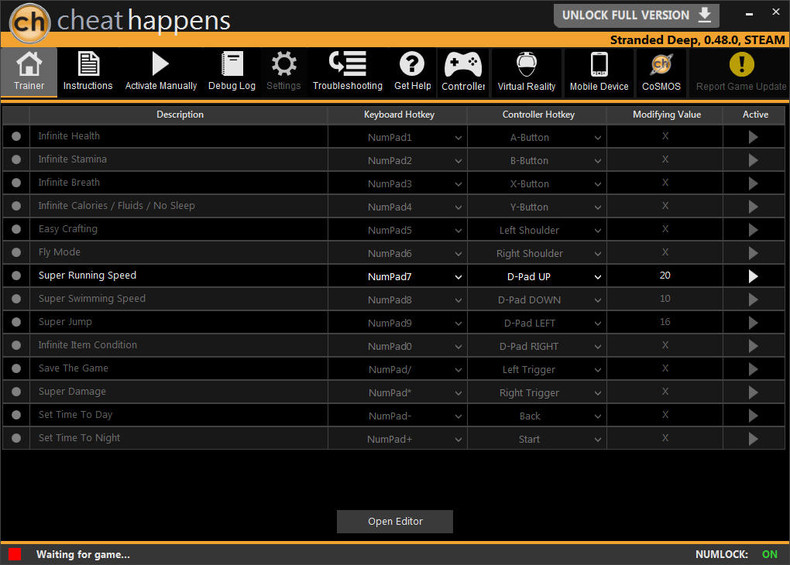The width and height of the screenshot is (790, 565).
Task: Activate Infinite Health play arrow
Action: [753, 137]
